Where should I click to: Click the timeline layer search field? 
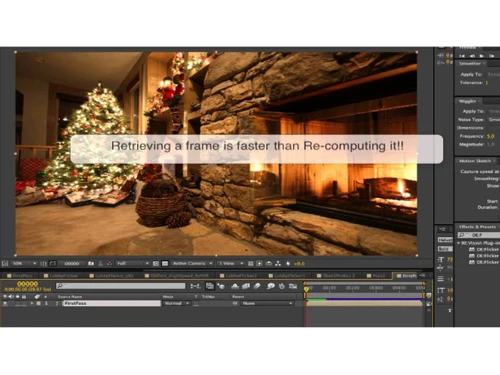[x=121, y=286]
